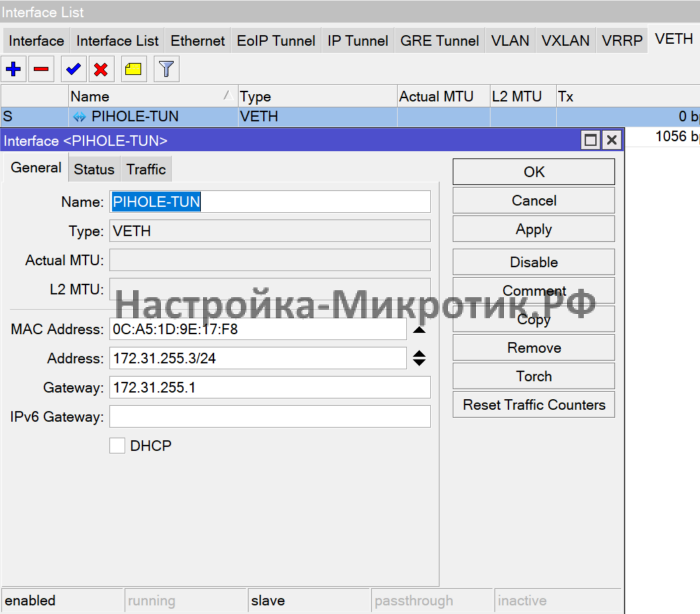Click the Gateway field 172.31.255.1
This screenshot has height=614, width=700.
[x=270, y=387]
